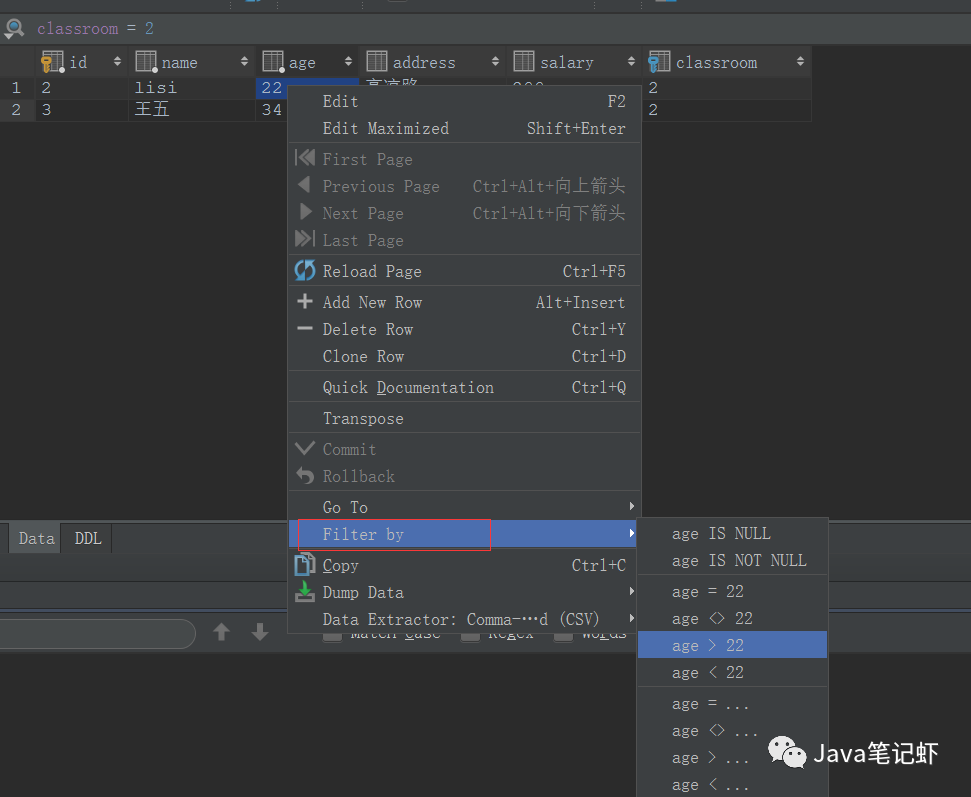Click the Reload Page refresh icon

tap(305, 271)
